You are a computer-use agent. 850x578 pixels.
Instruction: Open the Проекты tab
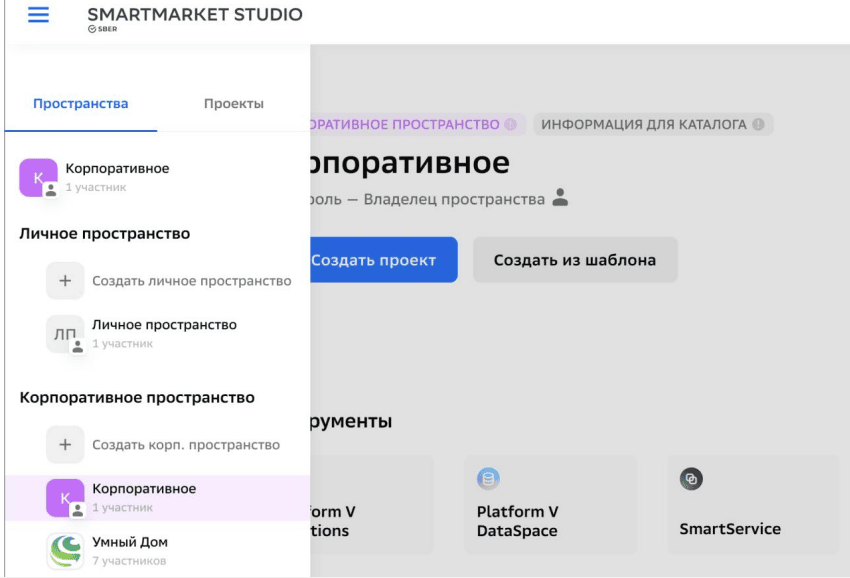[x=233, y=104]
